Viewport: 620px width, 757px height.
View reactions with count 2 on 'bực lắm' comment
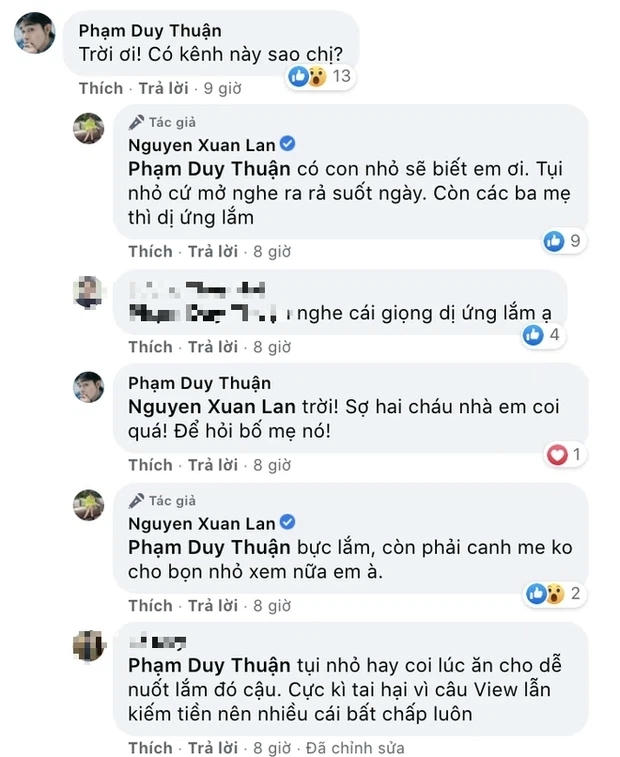pos(554,593)
